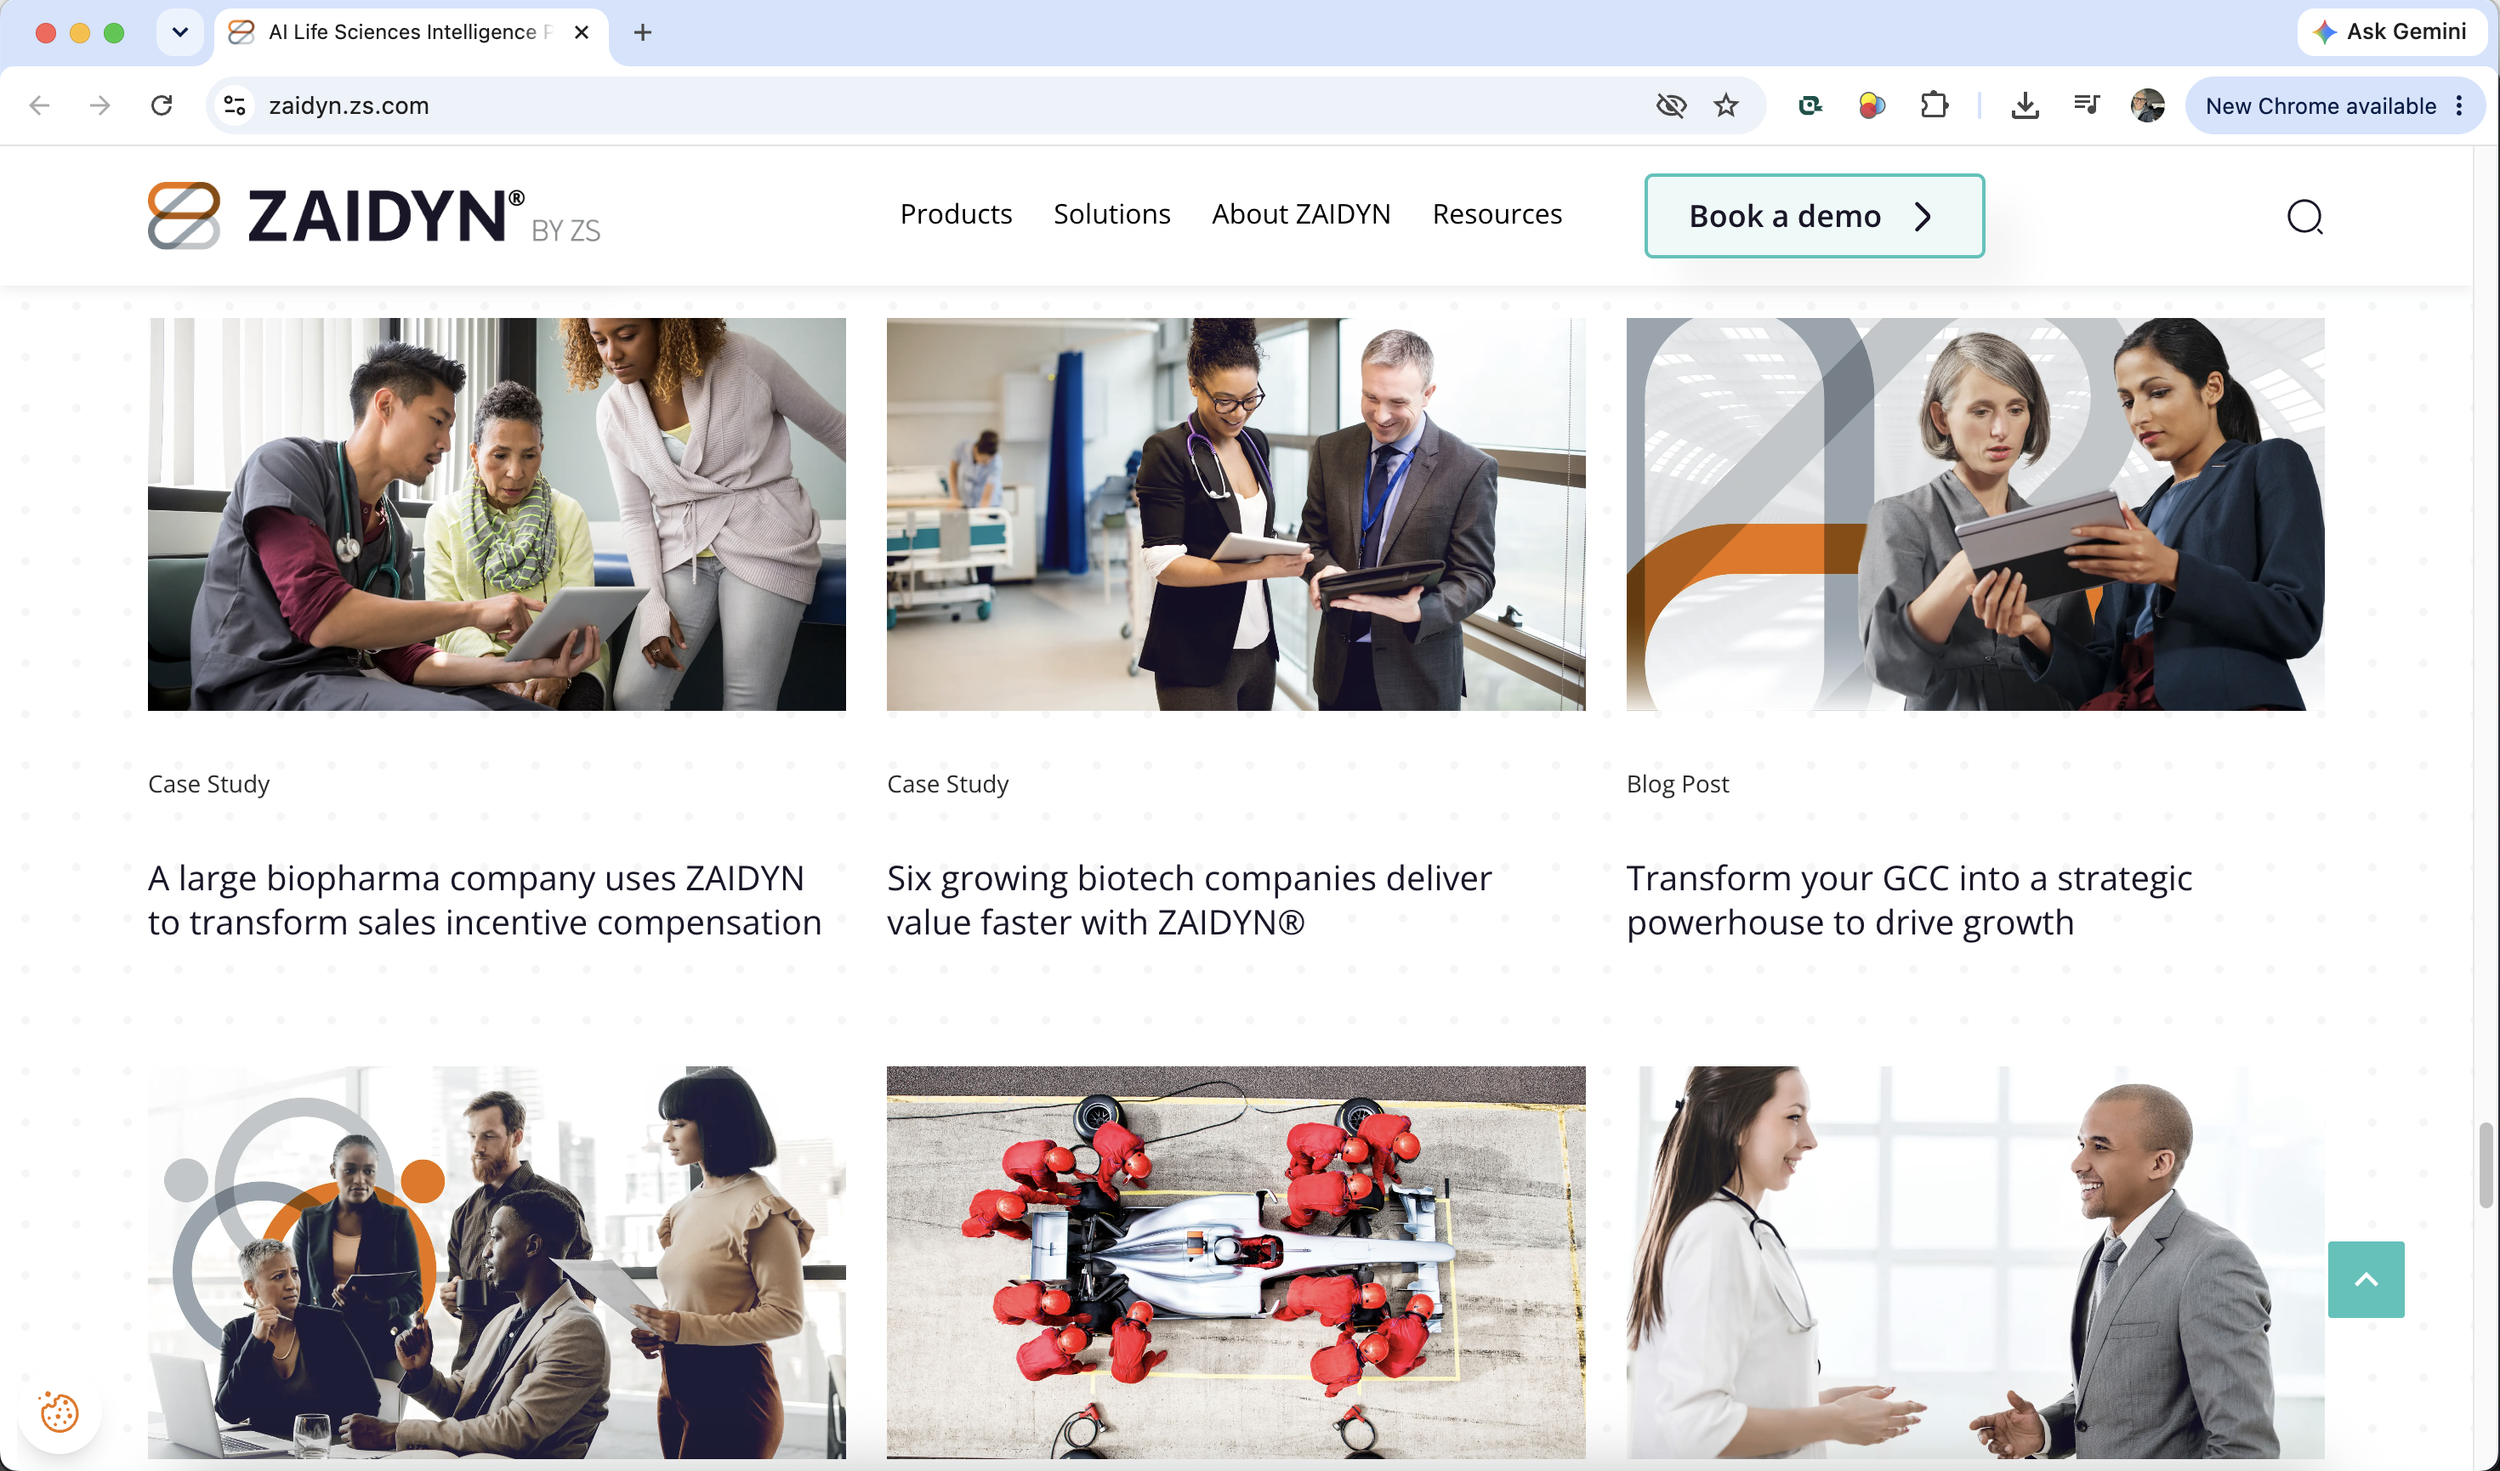This screenshot has height=1471, width=2500.
Task: Click doctor shaking hands thumbnail
Action: pyautogui.click(x=1974, y=1261)
